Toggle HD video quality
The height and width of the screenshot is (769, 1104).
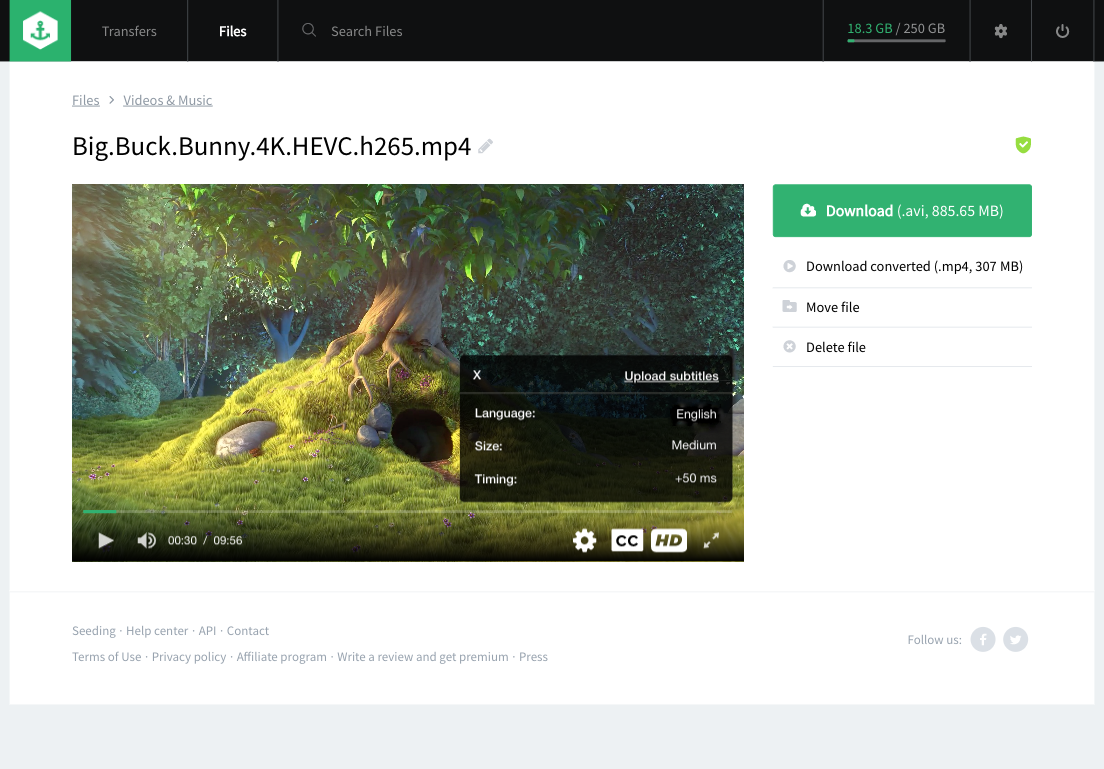click(x=668, y=541)
